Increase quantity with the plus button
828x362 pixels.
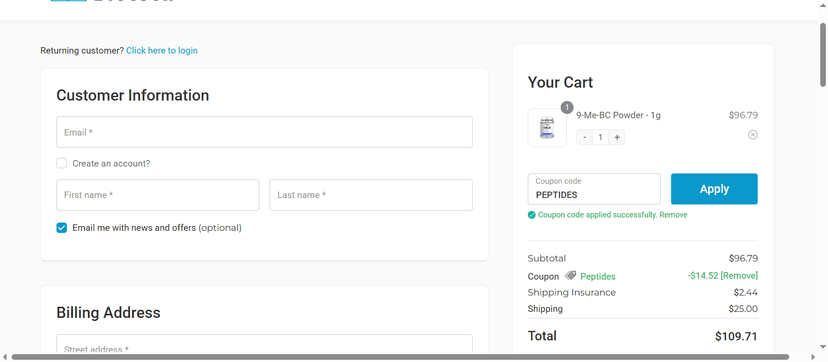616,138
